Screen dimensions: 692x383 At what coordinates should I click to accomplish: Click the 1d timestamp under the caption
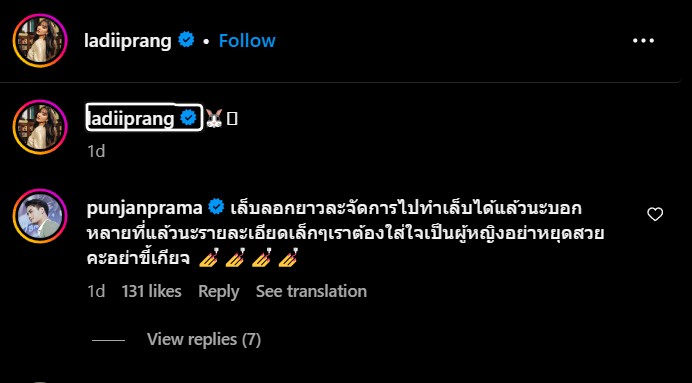pyautogui.click(x=96, y=151)
